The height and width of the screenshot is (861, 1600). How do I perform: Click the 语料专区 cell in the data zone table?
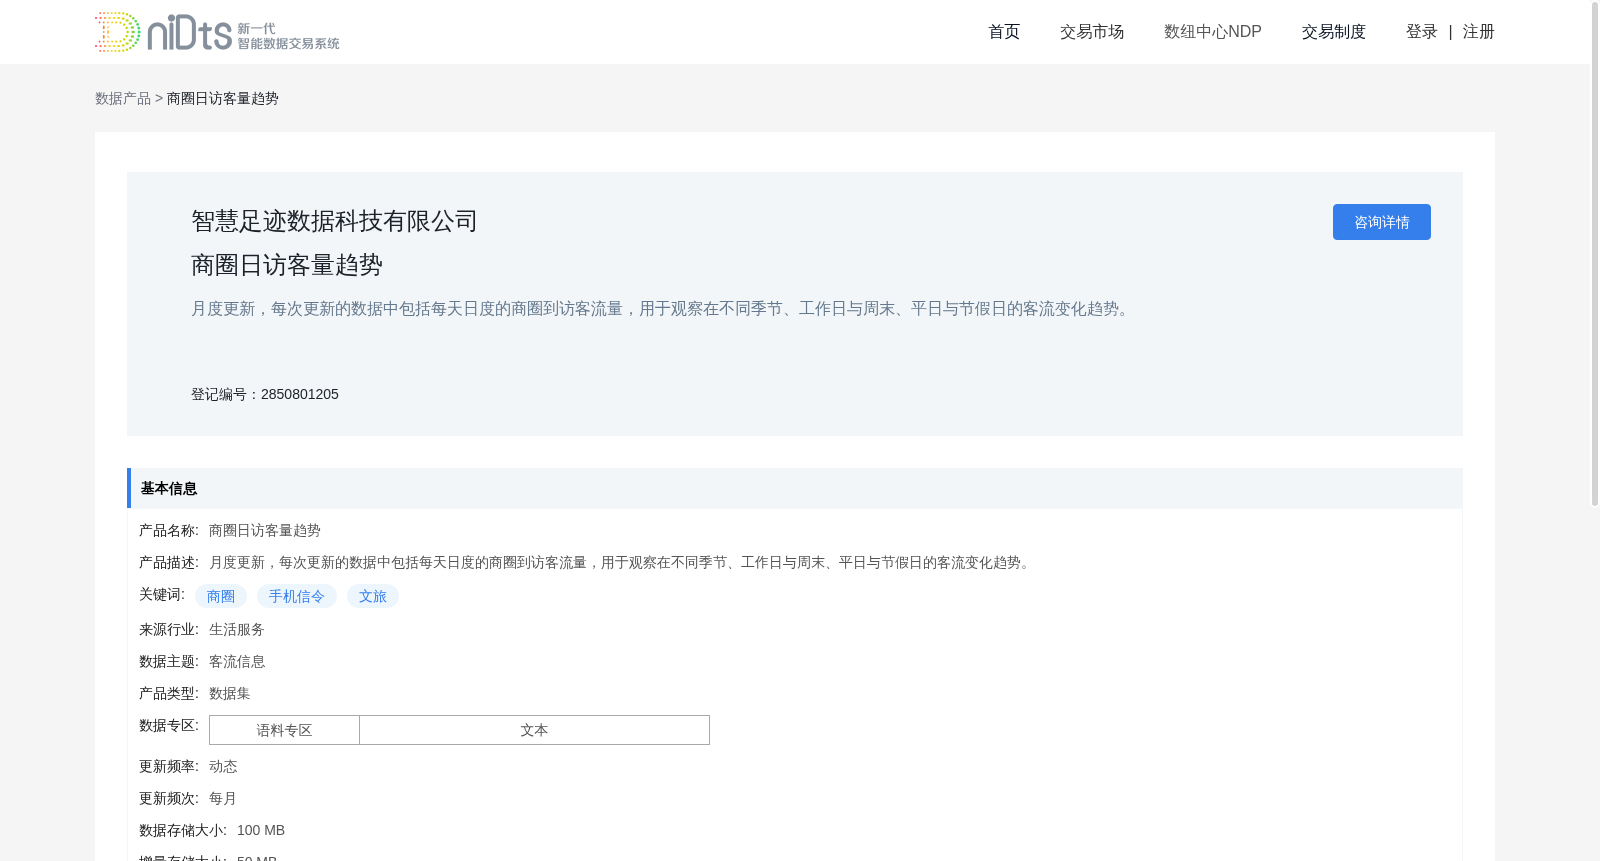[285, 730]
